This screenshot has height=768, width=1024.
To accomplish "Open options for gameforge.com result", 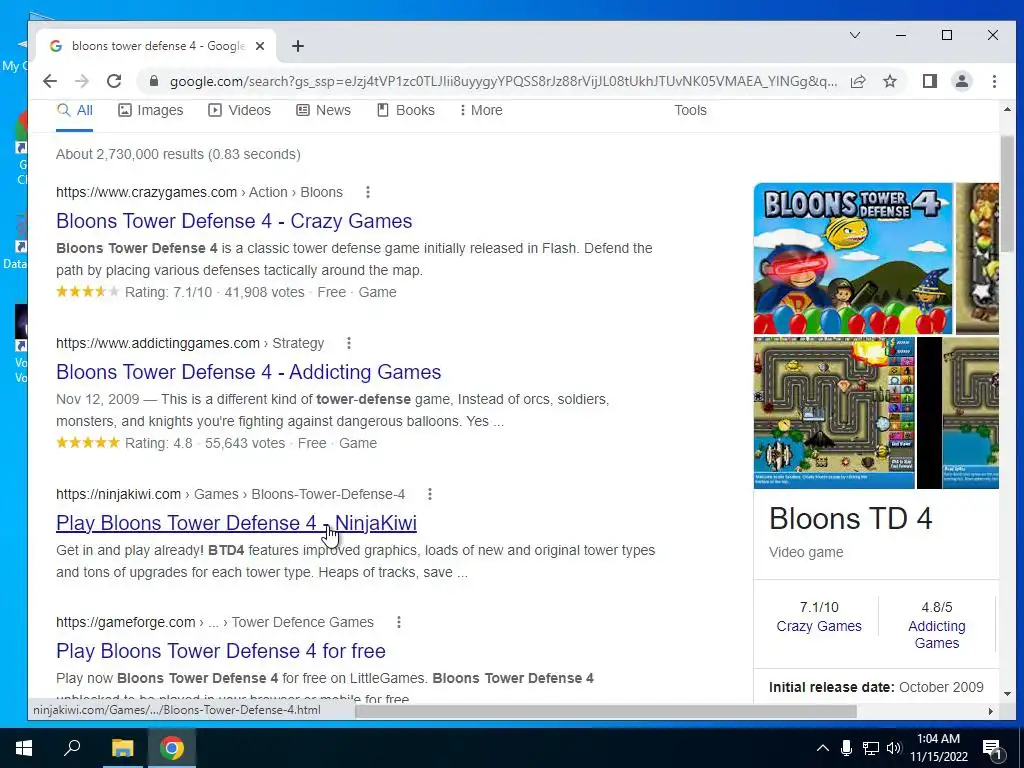I will click(x=398, y=622).
